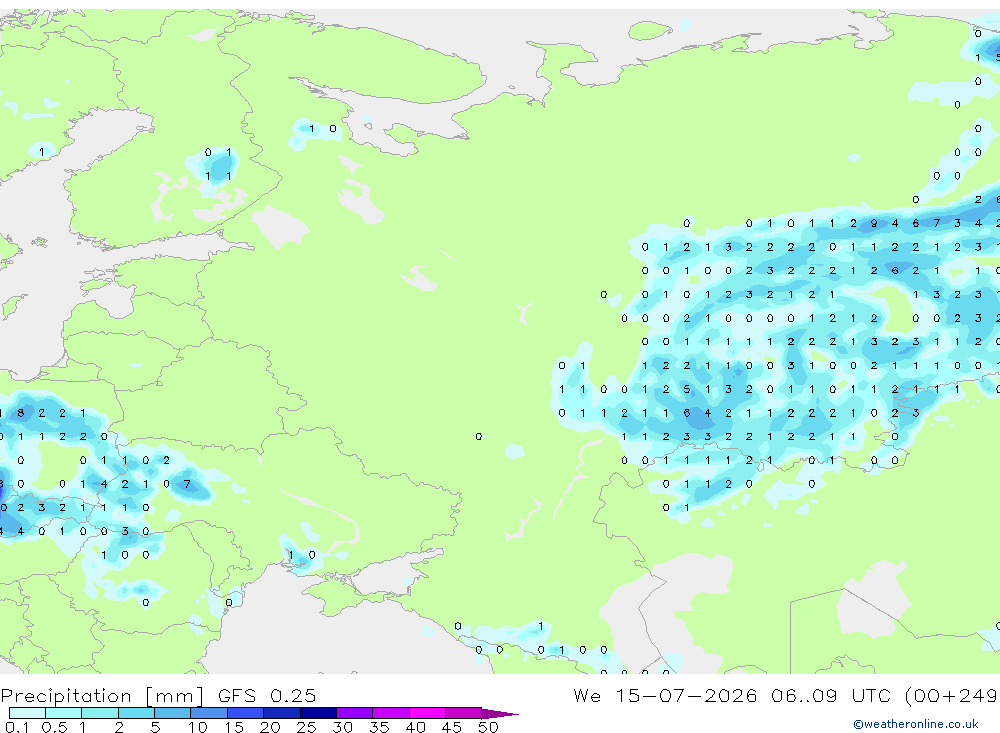Select the 0.5–1 mm legend color swatch
The height and width of the screenshot is (733, 1000).
[x=64, y=713]
